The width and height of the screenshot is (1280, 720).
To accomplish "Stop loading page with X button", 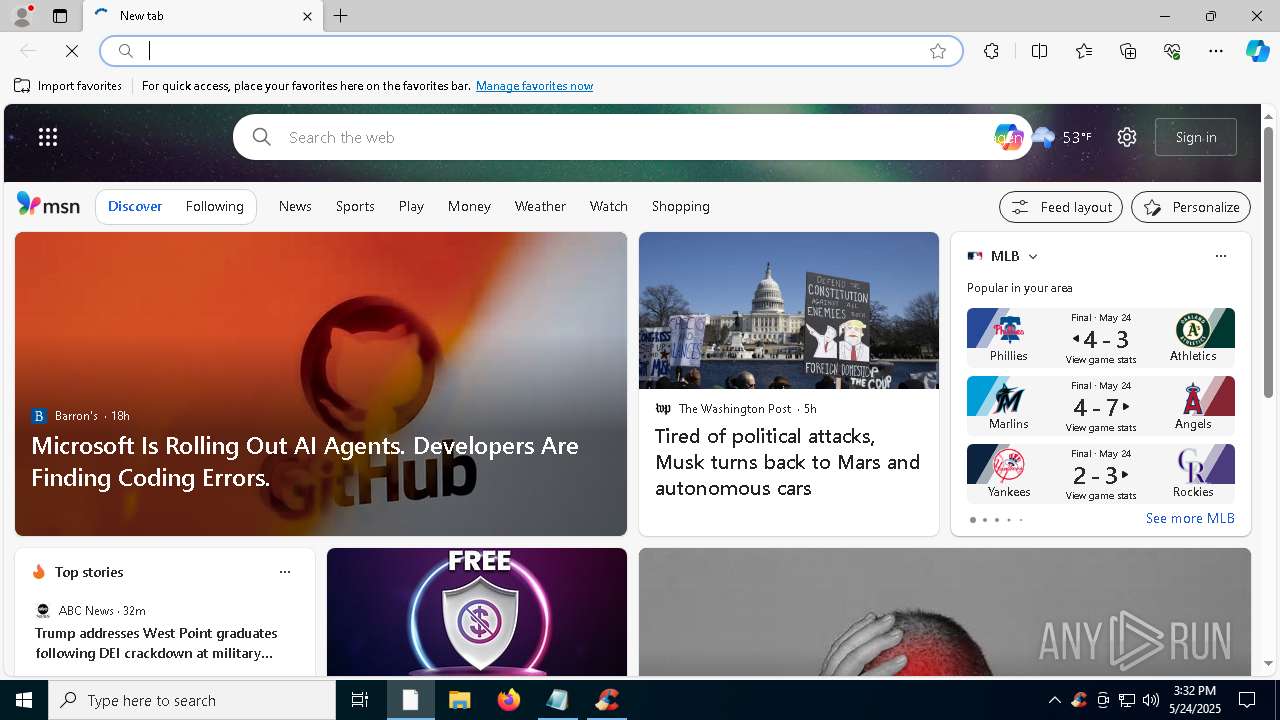I will click(72, 51).
